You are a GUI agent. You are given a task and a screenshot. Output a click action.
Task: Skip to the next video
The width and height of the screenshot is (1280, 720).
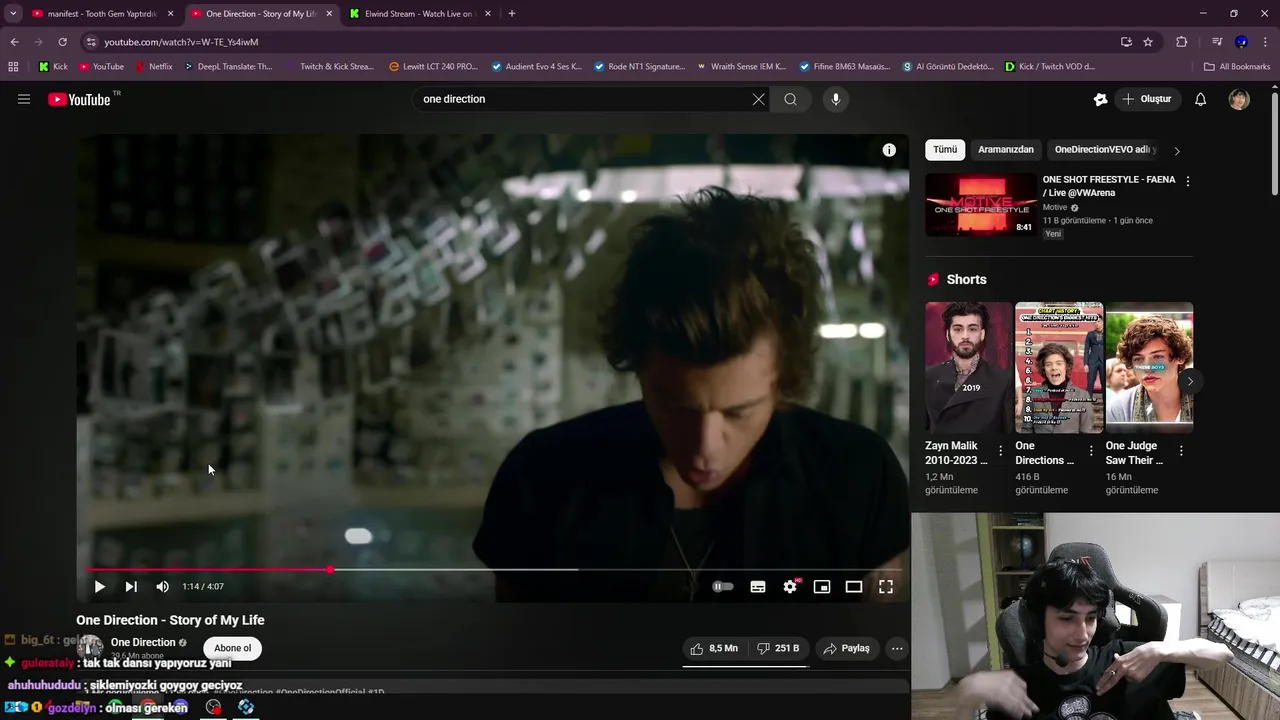click(131, 587)
